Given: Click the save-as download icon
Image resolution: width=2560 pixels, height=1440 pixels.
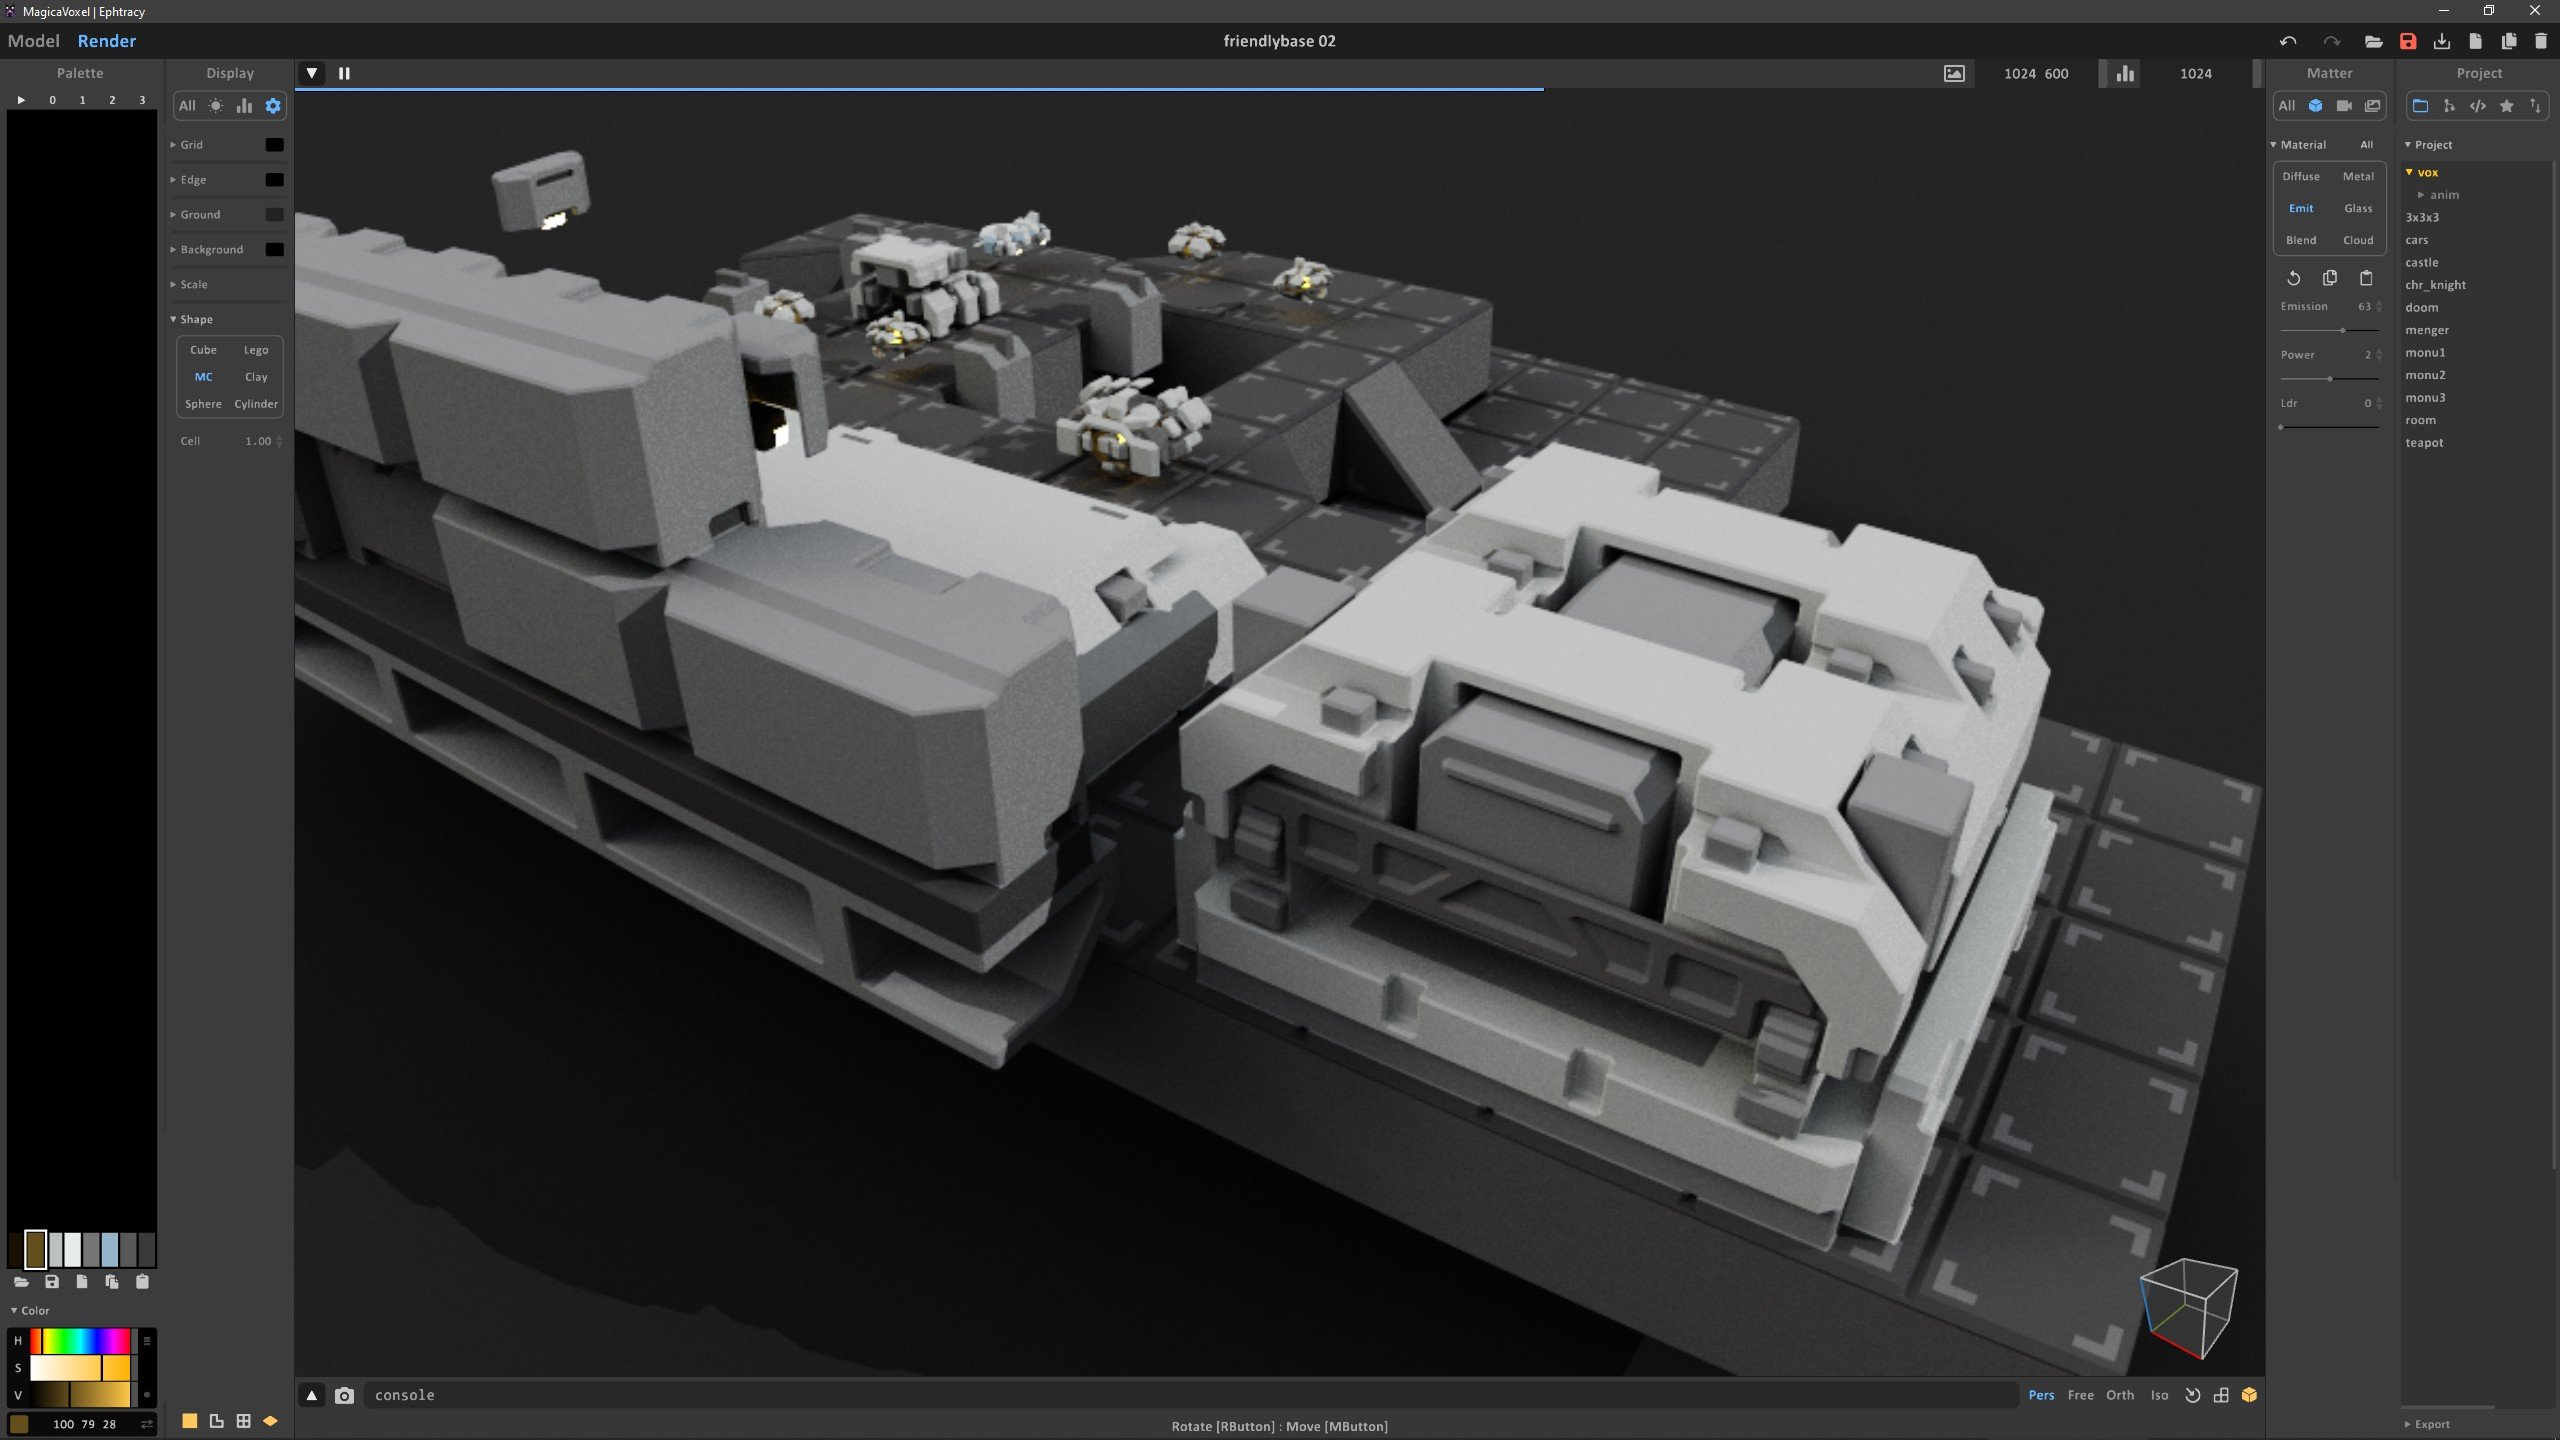Looking at the screenshot, I should coord(2442,41).
